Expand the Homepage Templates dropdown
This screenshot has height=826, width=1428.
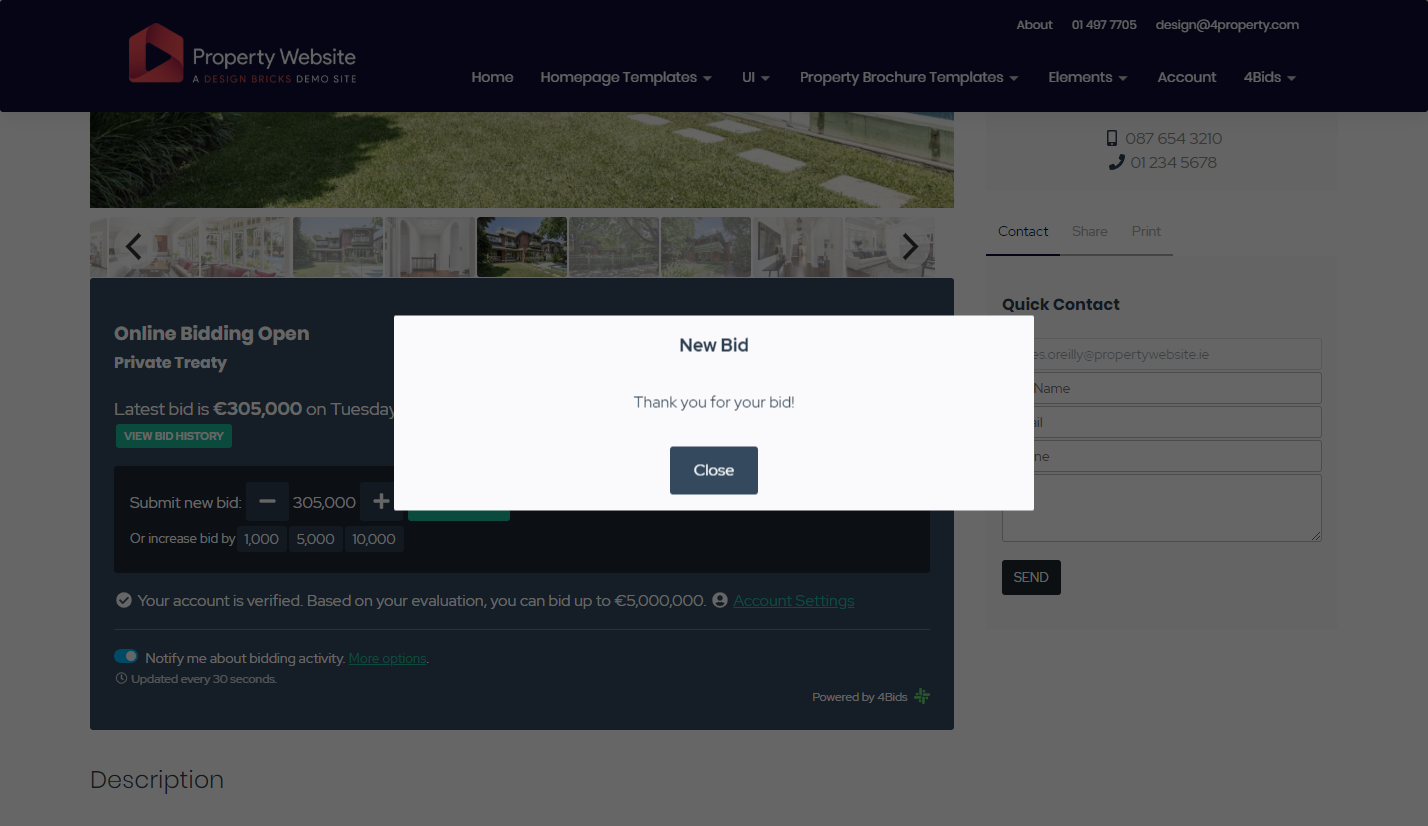(x=626, y=78)
